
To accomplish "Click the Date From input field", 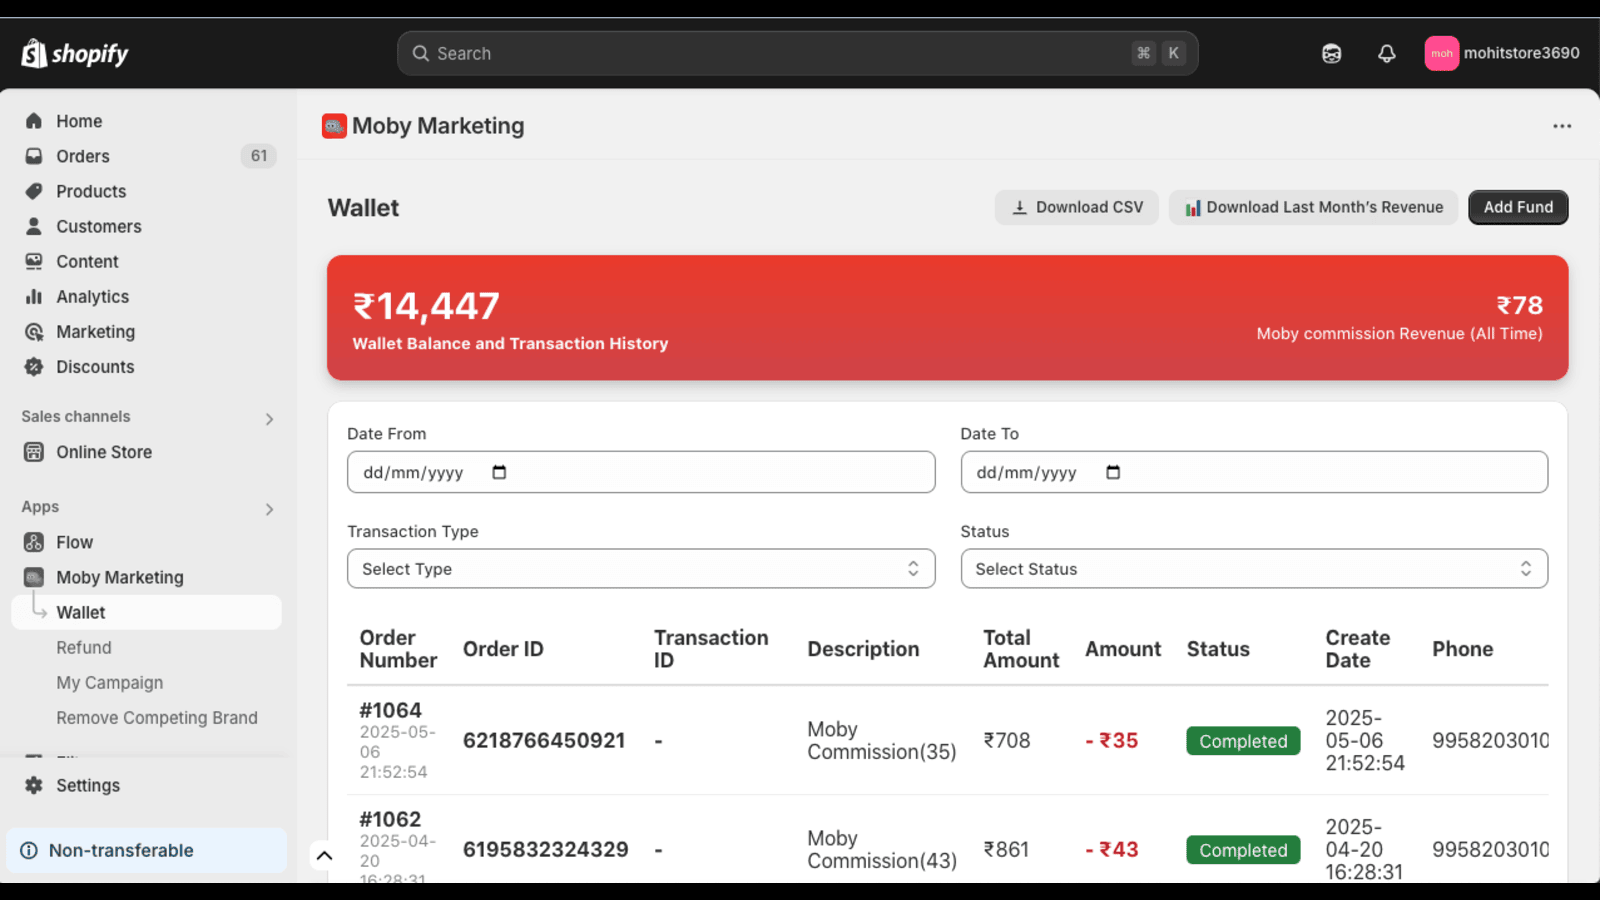I will pos(641,472).
